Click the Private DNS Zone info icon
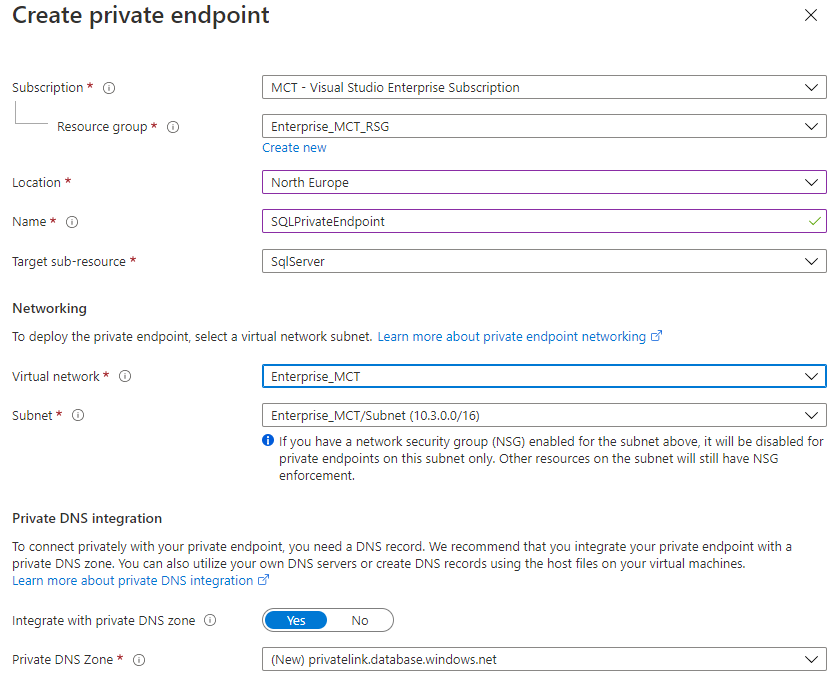Screen dimensions: 836x700 (x=139, y=660)
